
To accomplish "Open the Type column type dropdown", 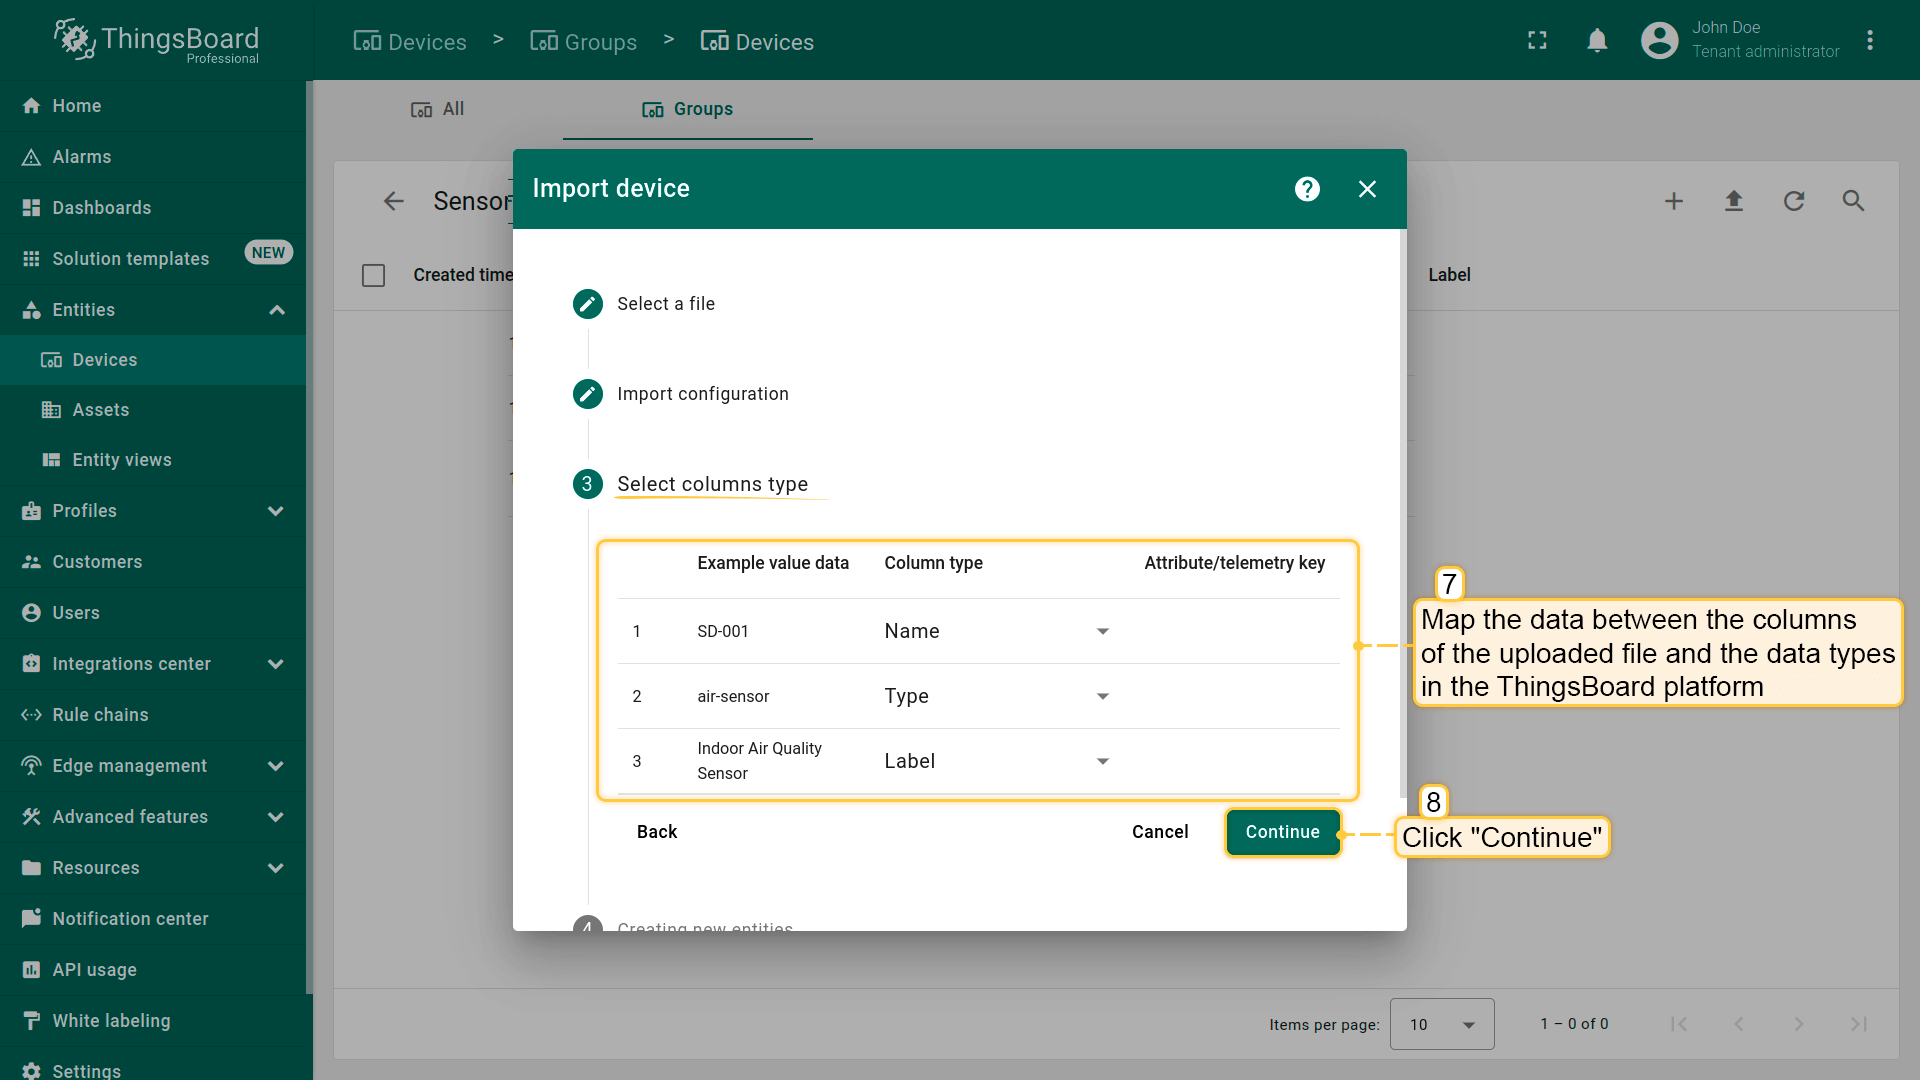I will 996,696.
